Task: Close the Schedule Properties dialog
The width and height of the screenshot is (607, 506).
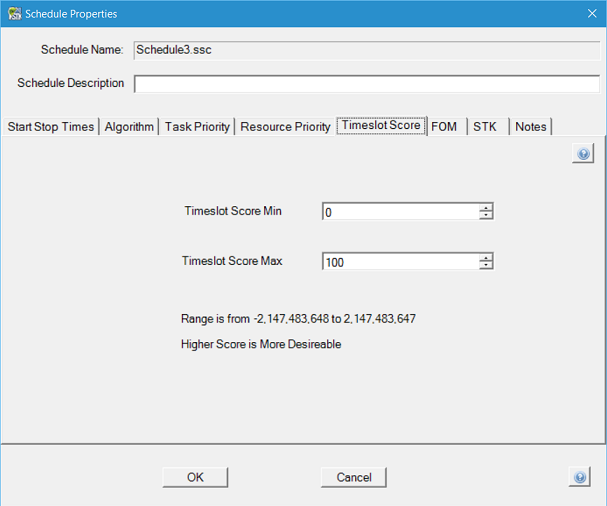Action: pyautogui.click(x=590, y=14)
